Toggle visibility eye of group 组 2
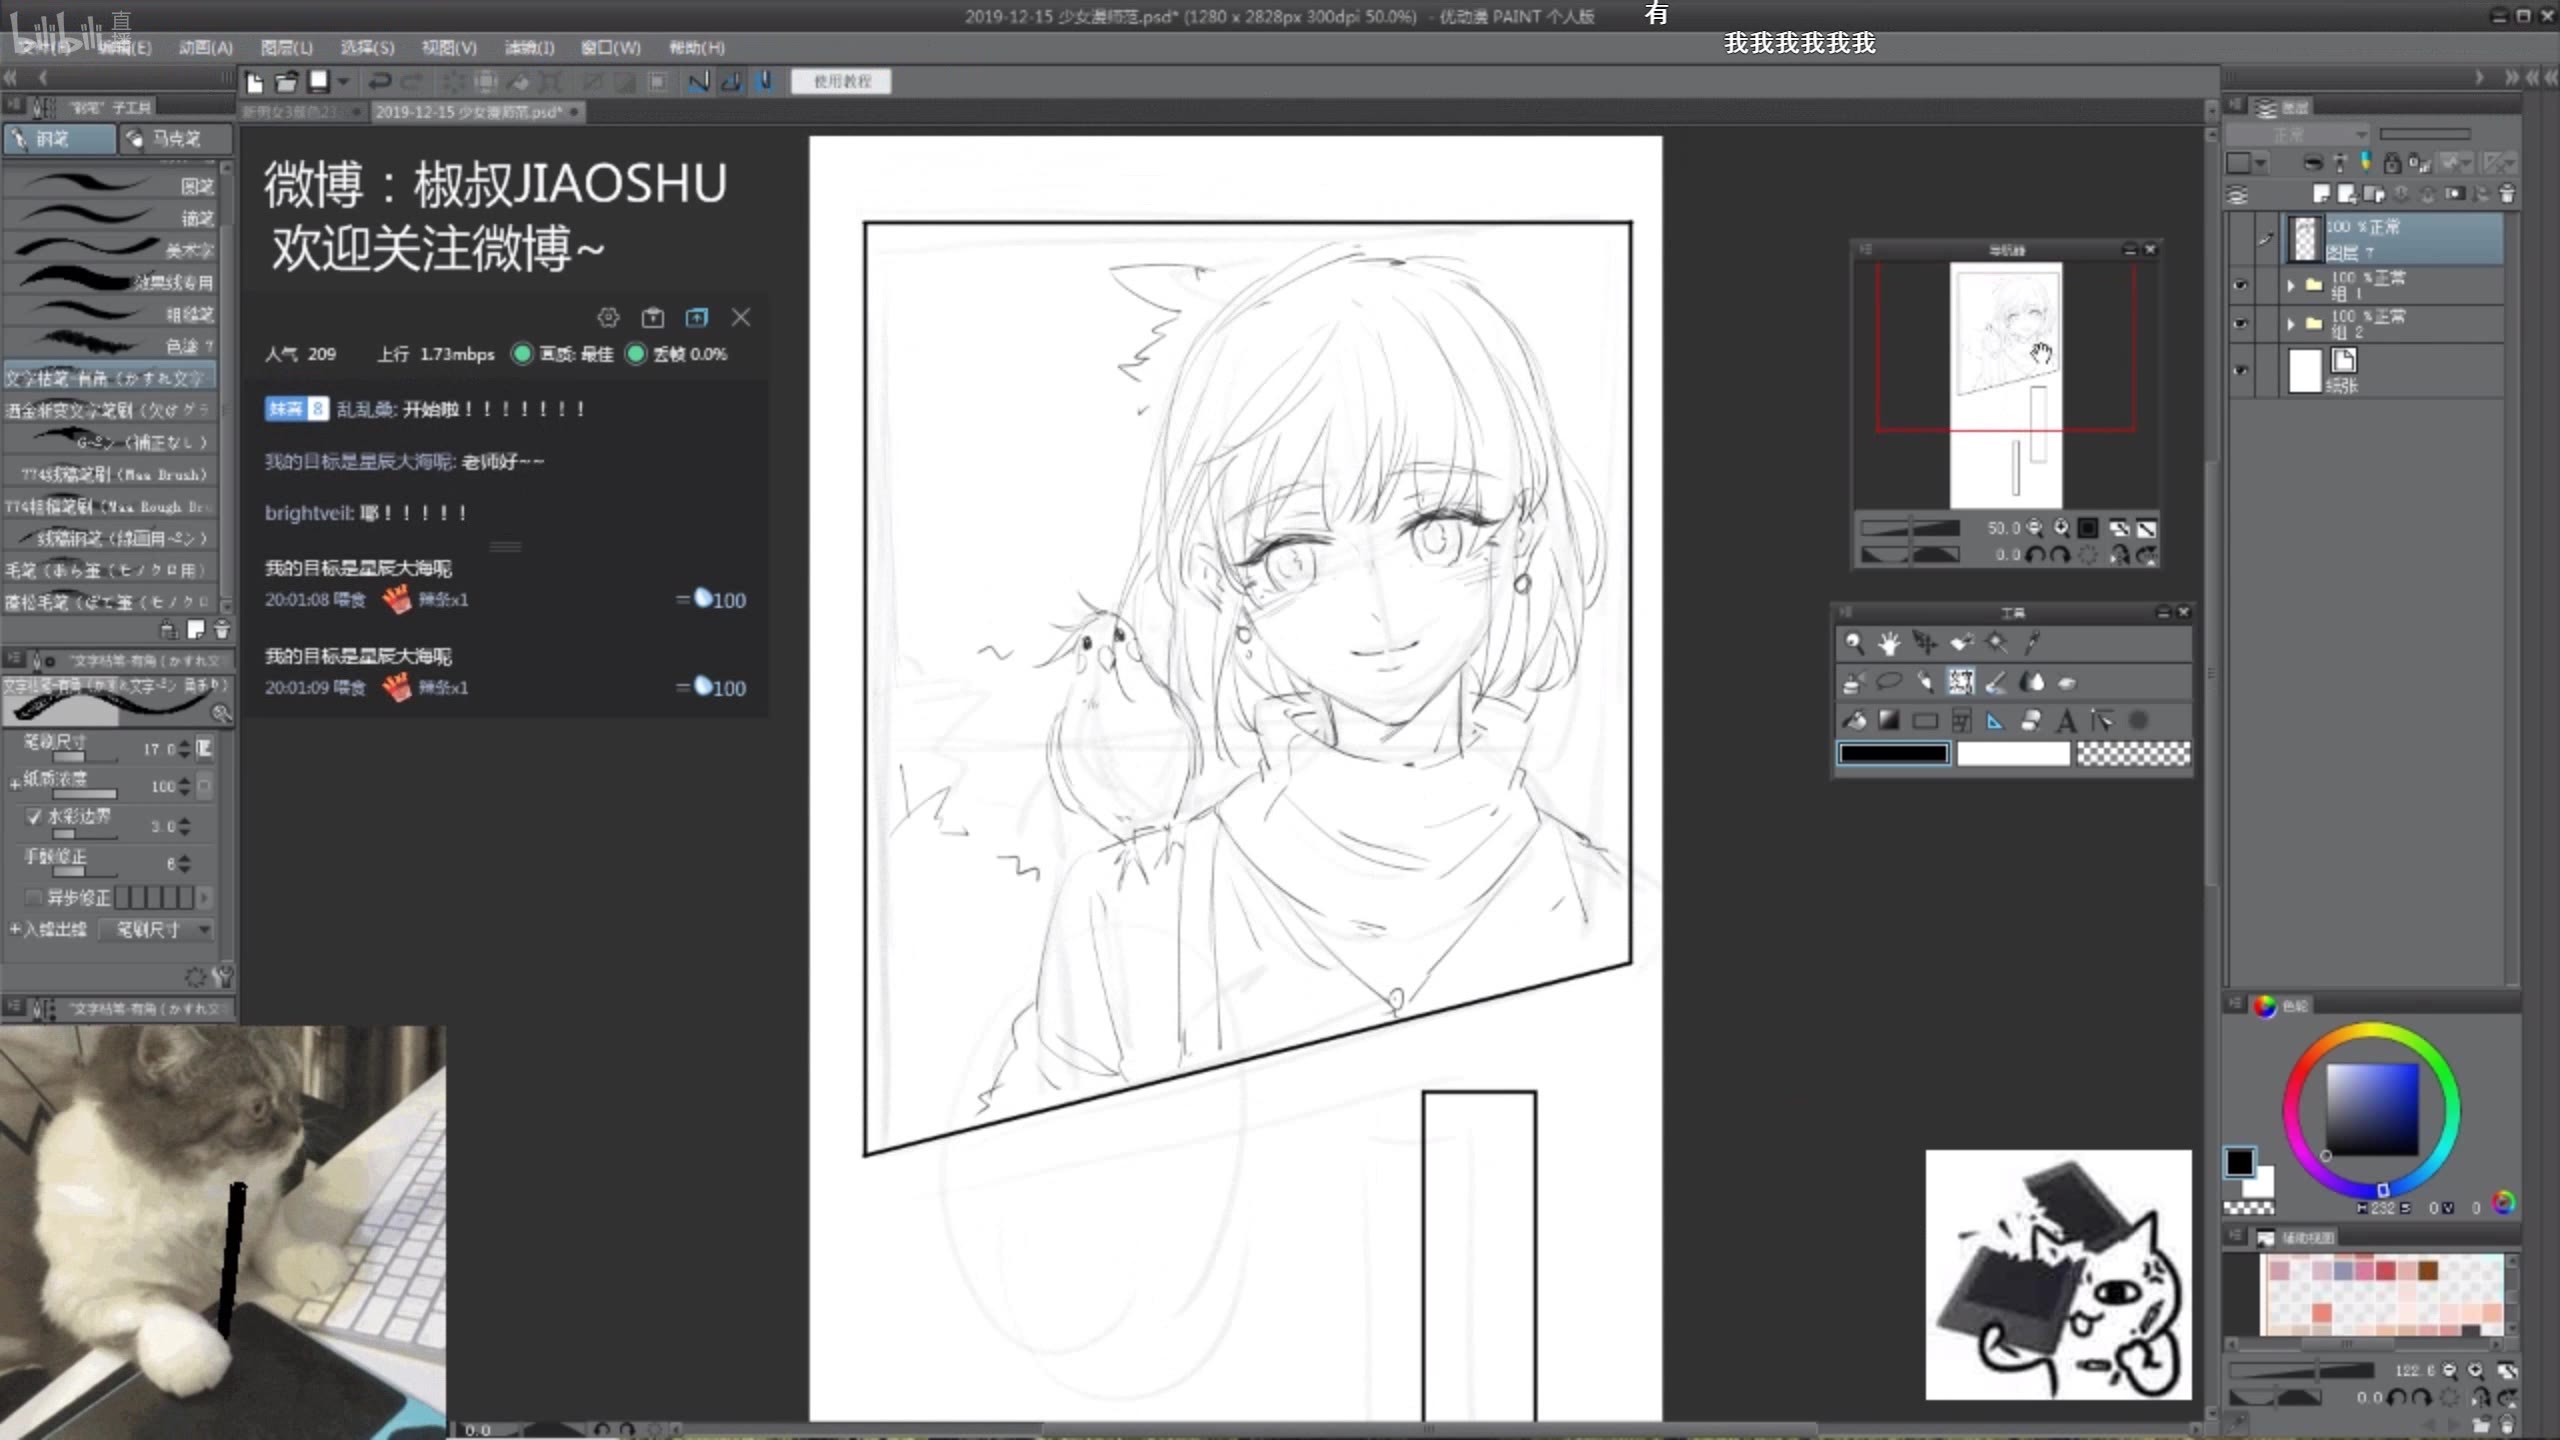The height and width of the screenshot is (1440, 2560). coord(2240,324)
